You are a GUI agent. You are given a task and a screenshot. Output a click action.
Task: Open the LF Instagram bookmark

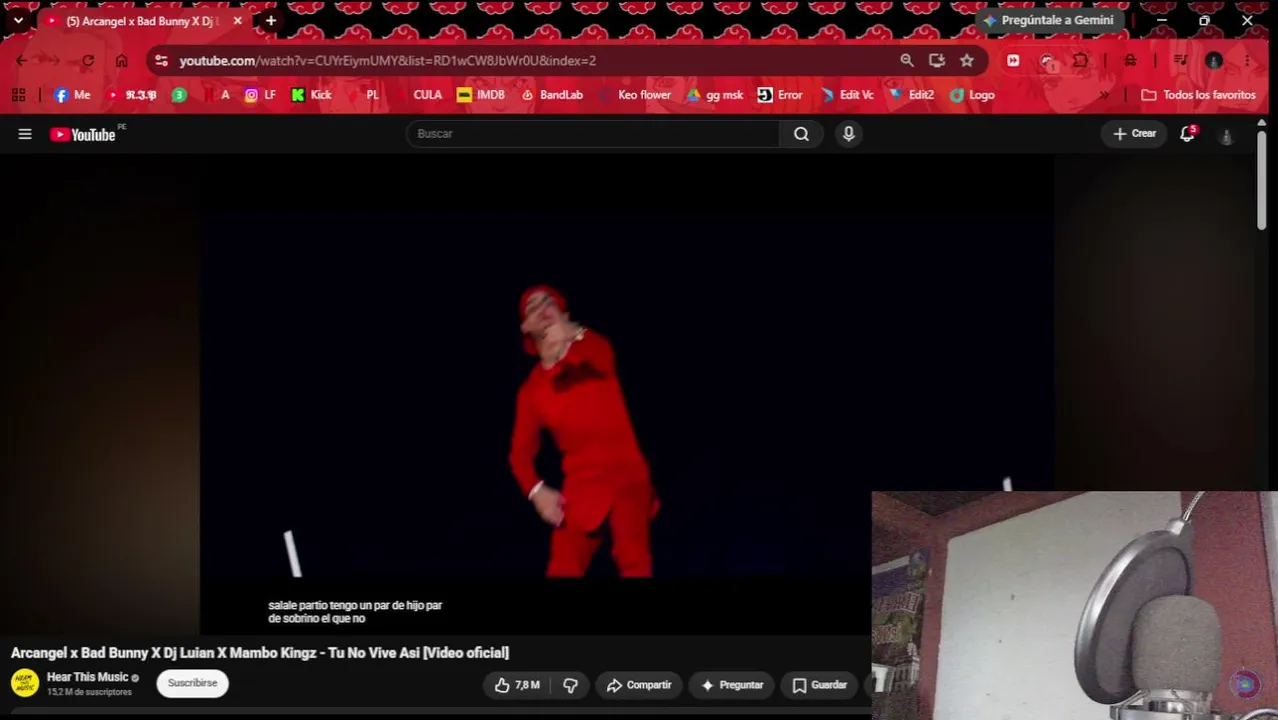click(260, 95)
